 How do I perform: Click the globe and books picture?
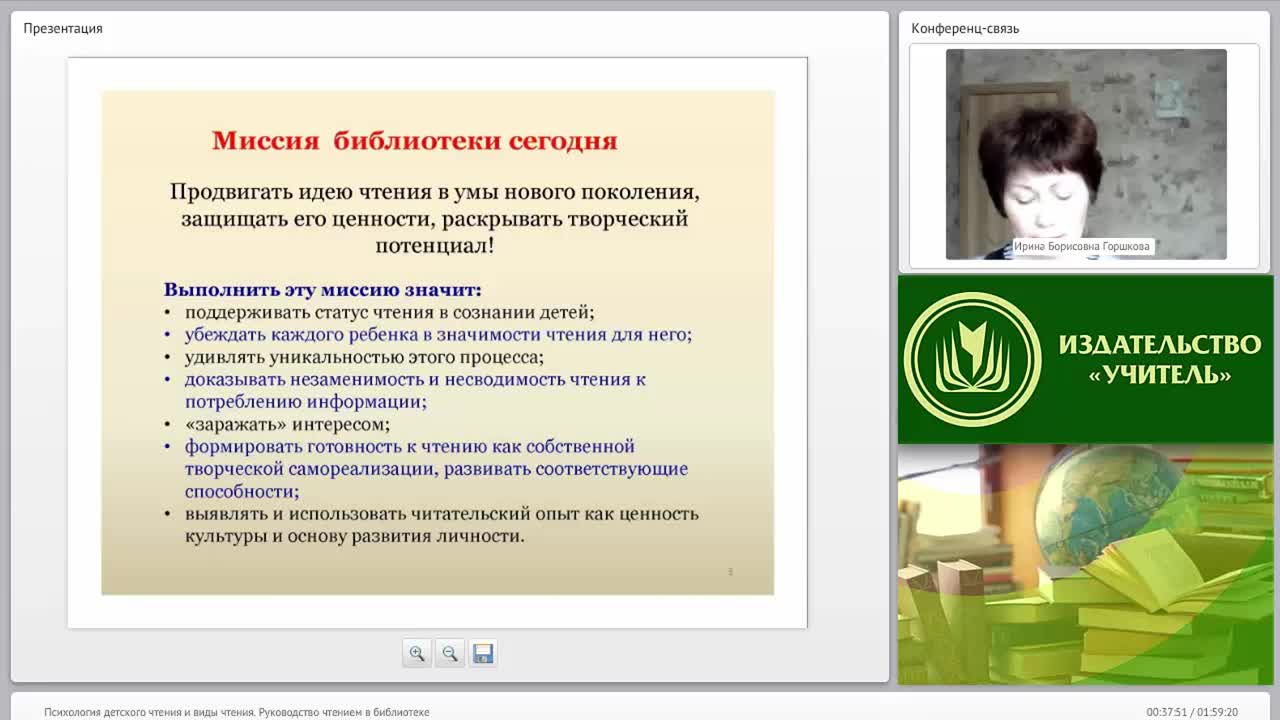tap(1085, 565)
